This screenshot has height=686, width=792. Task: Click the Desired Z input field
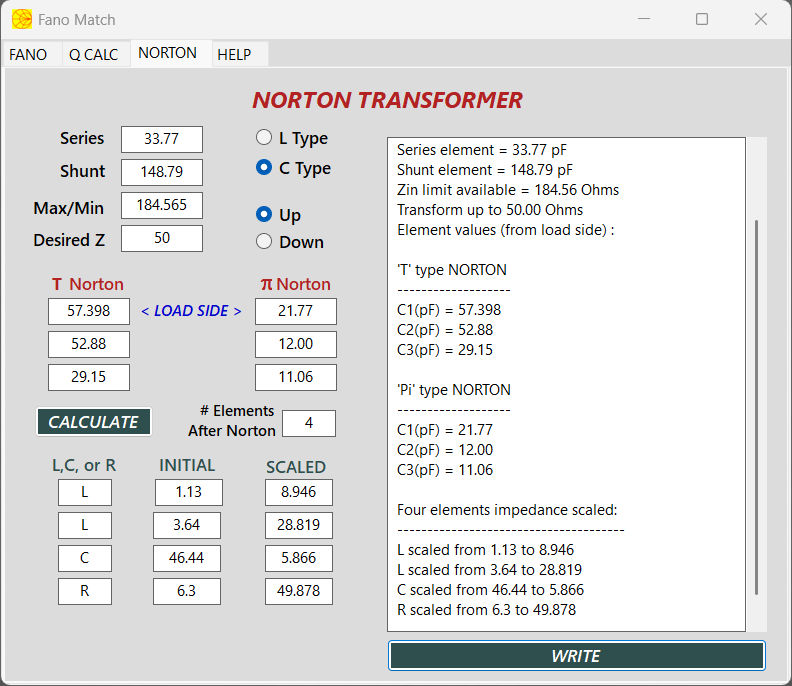(x=161, y=239)
